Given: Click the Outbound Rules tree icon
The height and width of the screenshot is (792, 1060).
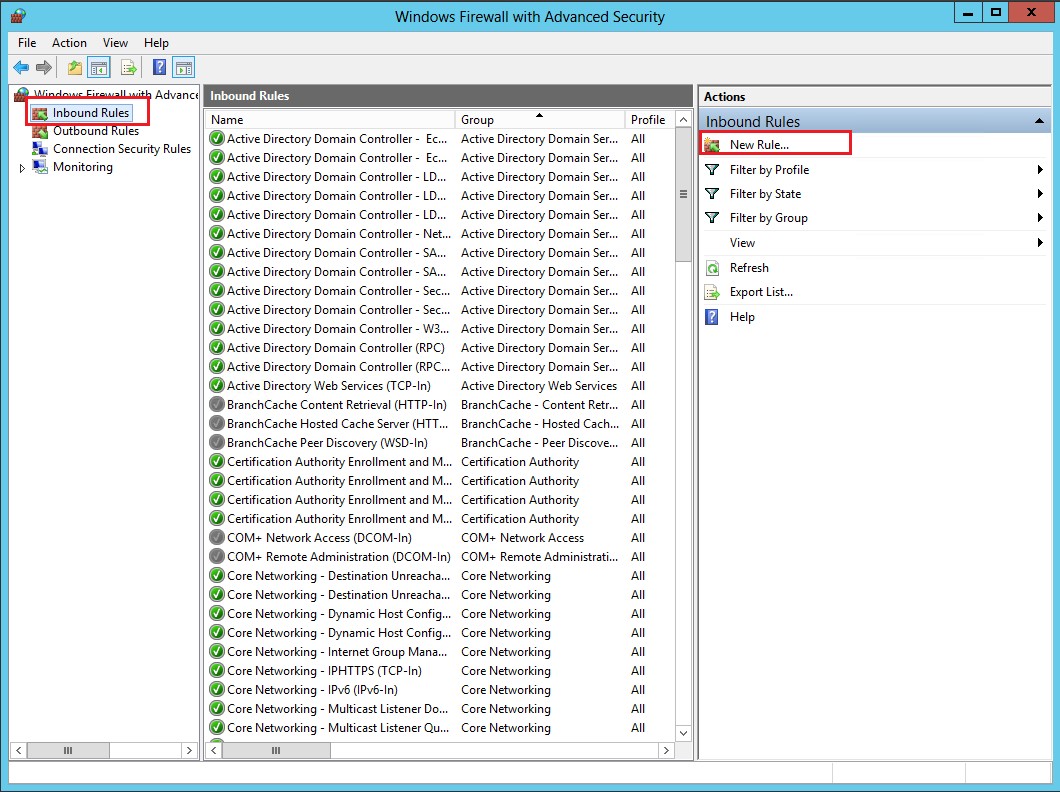Looking at the screenshot, I should point(40,131).
